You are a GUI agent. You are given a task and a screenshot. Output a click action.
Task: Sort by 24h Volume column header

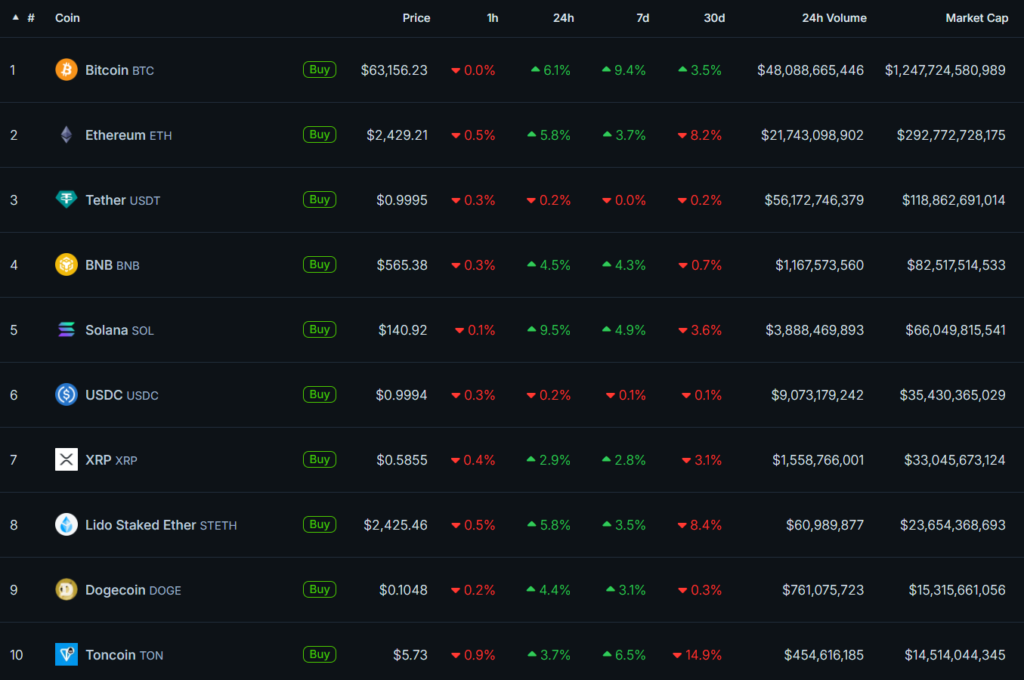pos(834,18)
